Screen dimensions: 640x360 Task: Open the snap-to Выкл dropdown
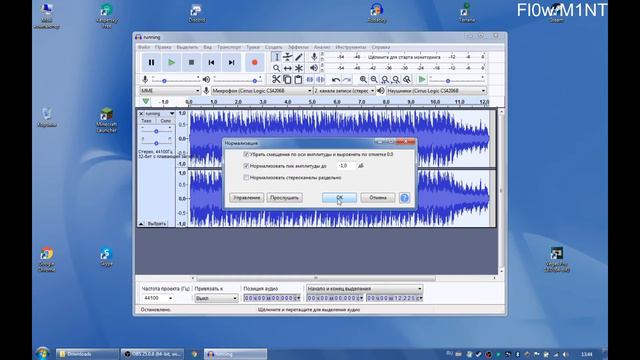(216, 298)
